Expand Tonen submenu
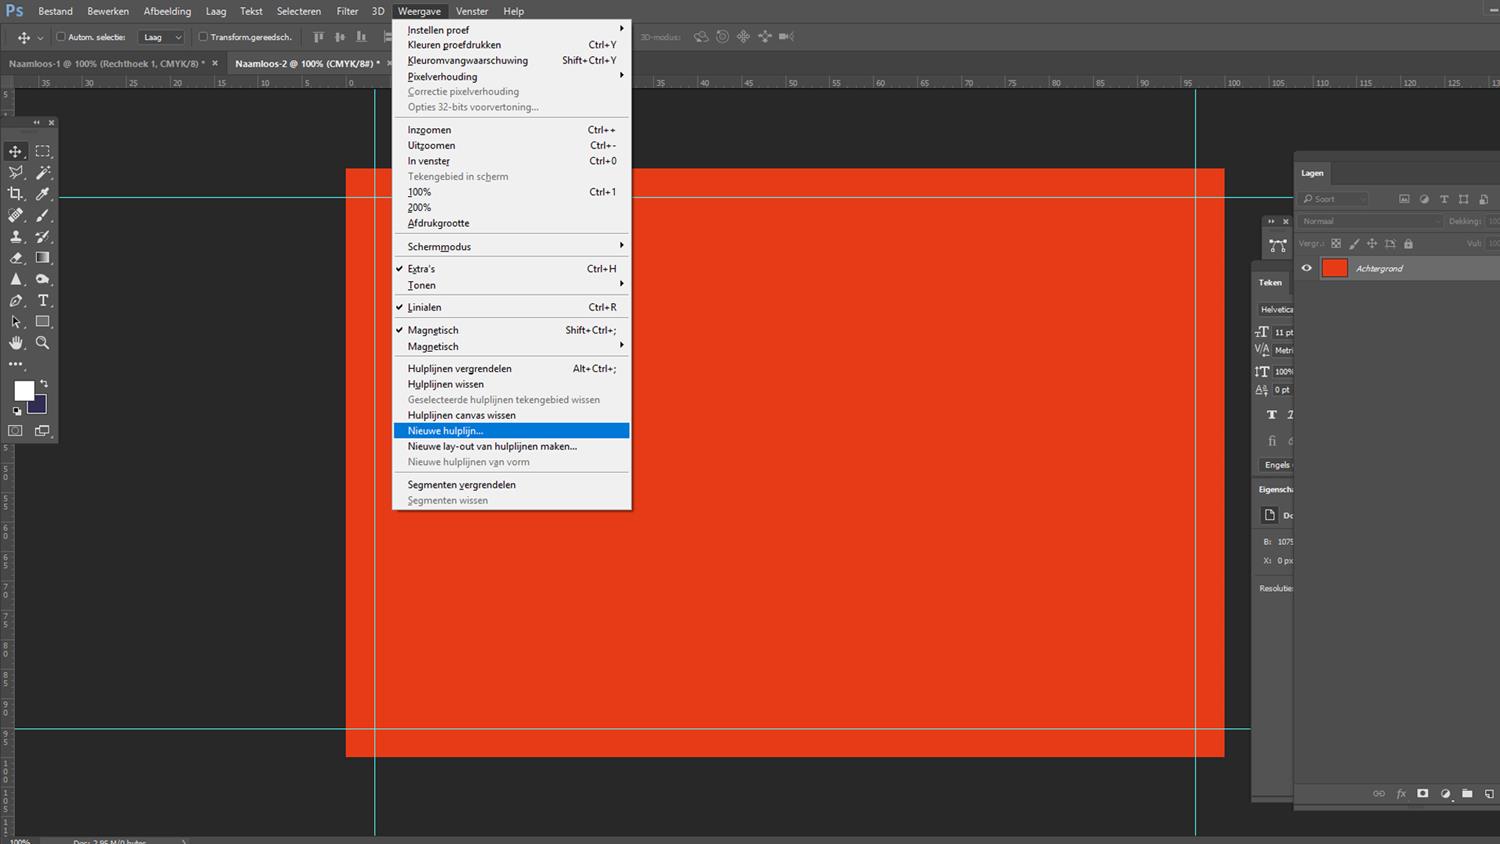 pyautogui.click(x=511, y=285)
